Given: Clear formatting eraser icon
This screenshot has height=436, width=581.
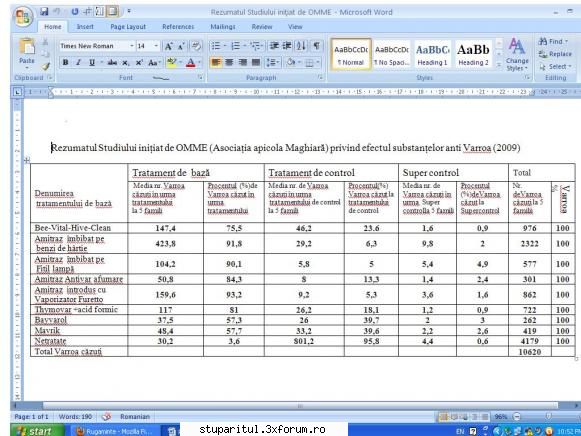Looking at the screenshot, I should (196, 46).
